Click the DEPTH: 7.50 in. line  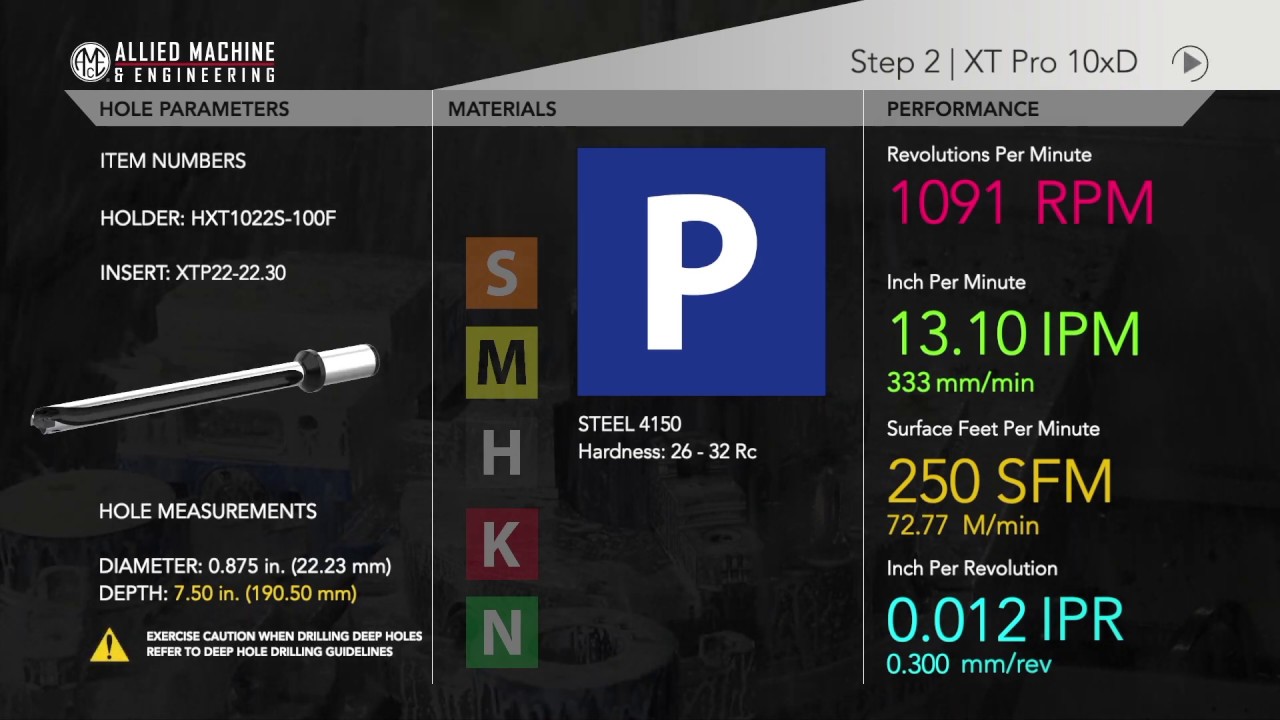click(x=228, y=593)
